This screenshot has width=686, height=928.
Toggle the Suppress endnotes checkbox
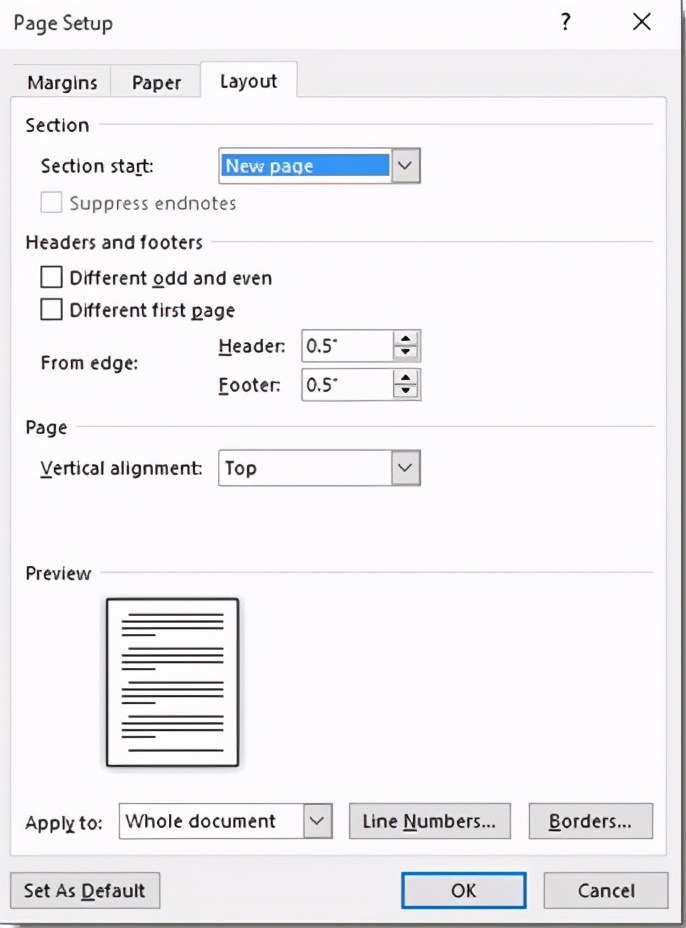tap(51, 202)
